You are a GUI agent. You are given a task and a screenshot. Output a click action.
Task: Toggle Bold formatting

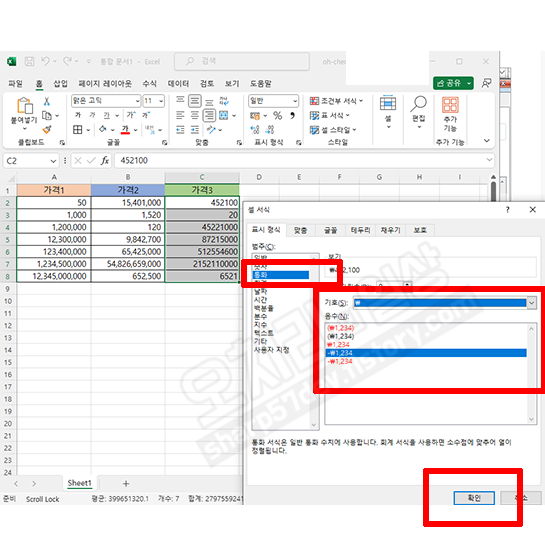pos(78,115)
